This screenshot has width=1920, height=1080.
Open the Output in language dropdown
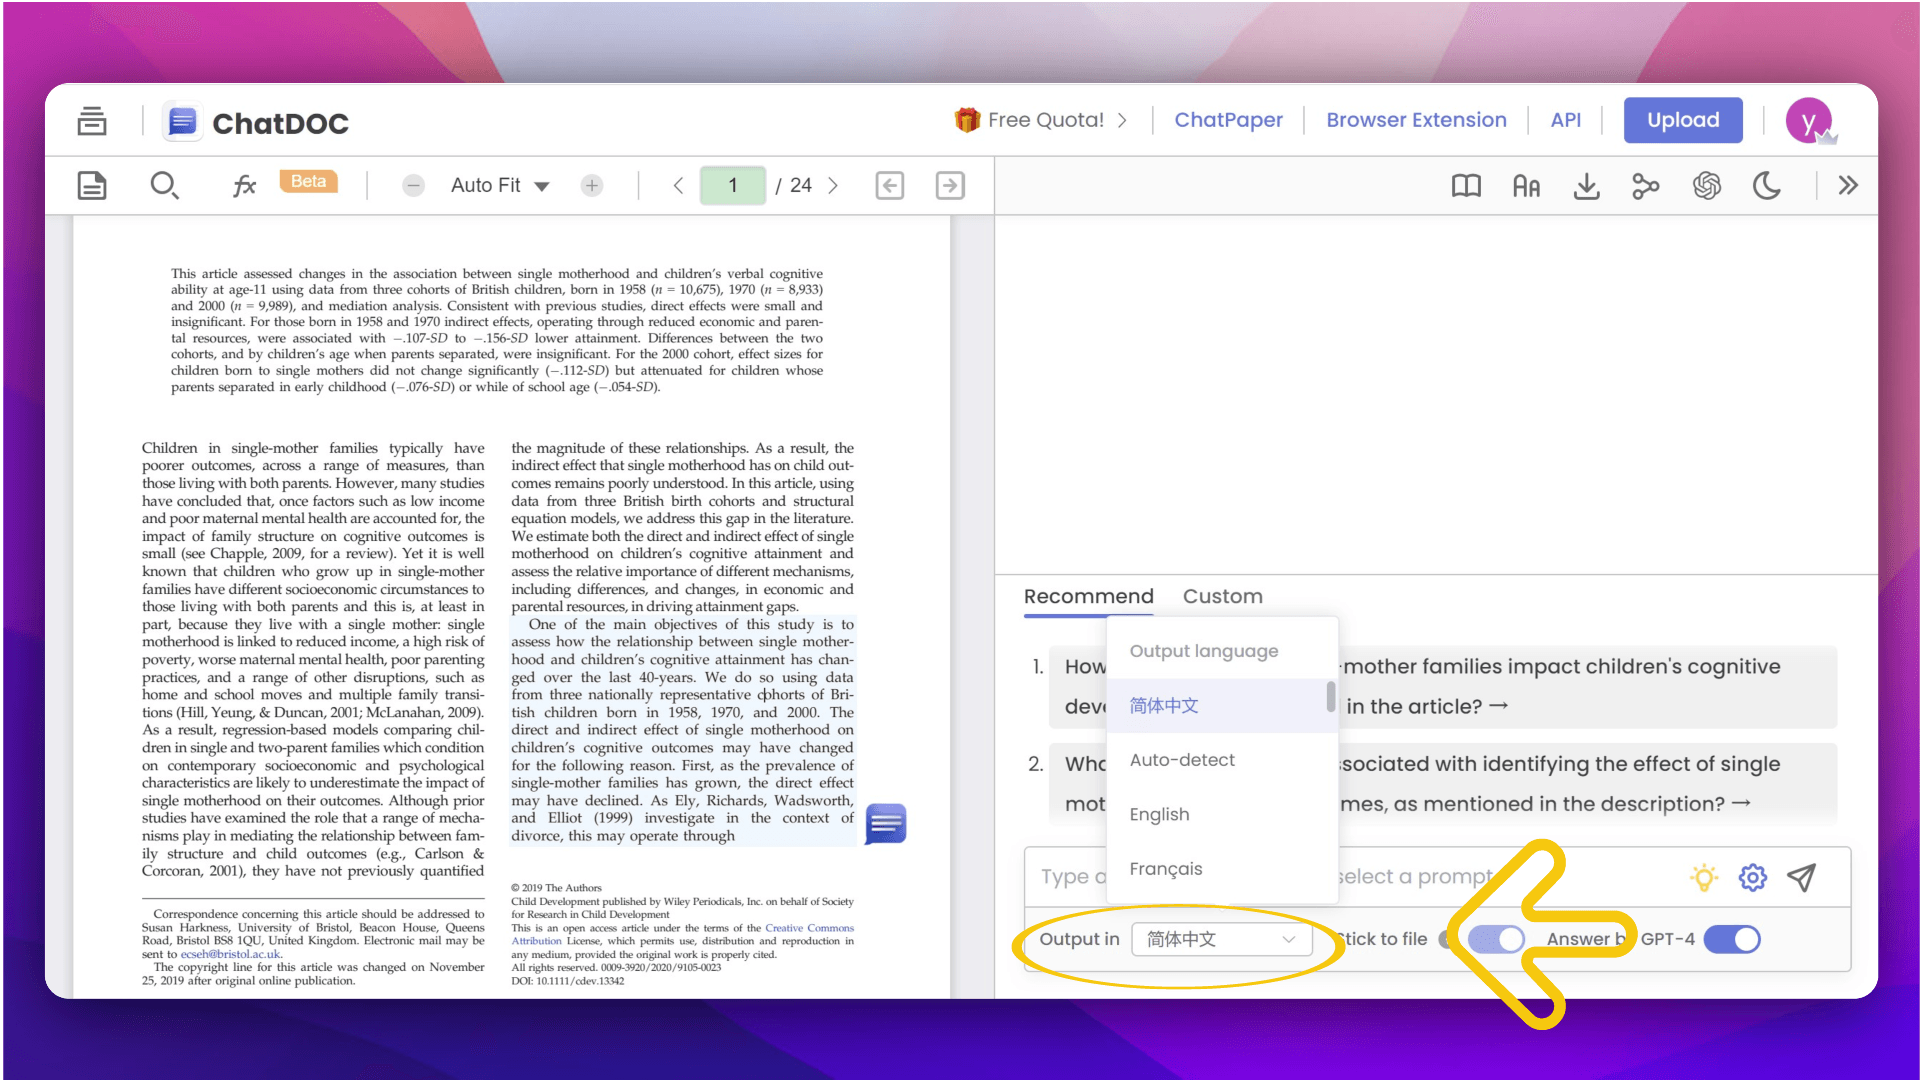(1221, 939)
